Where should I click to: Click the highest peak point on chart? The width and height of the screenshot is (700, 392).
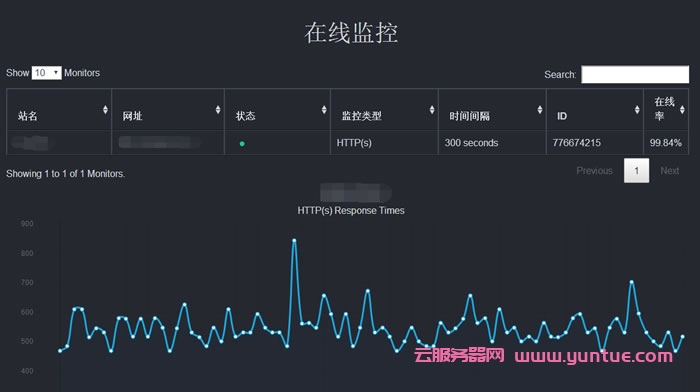[294, 241]
